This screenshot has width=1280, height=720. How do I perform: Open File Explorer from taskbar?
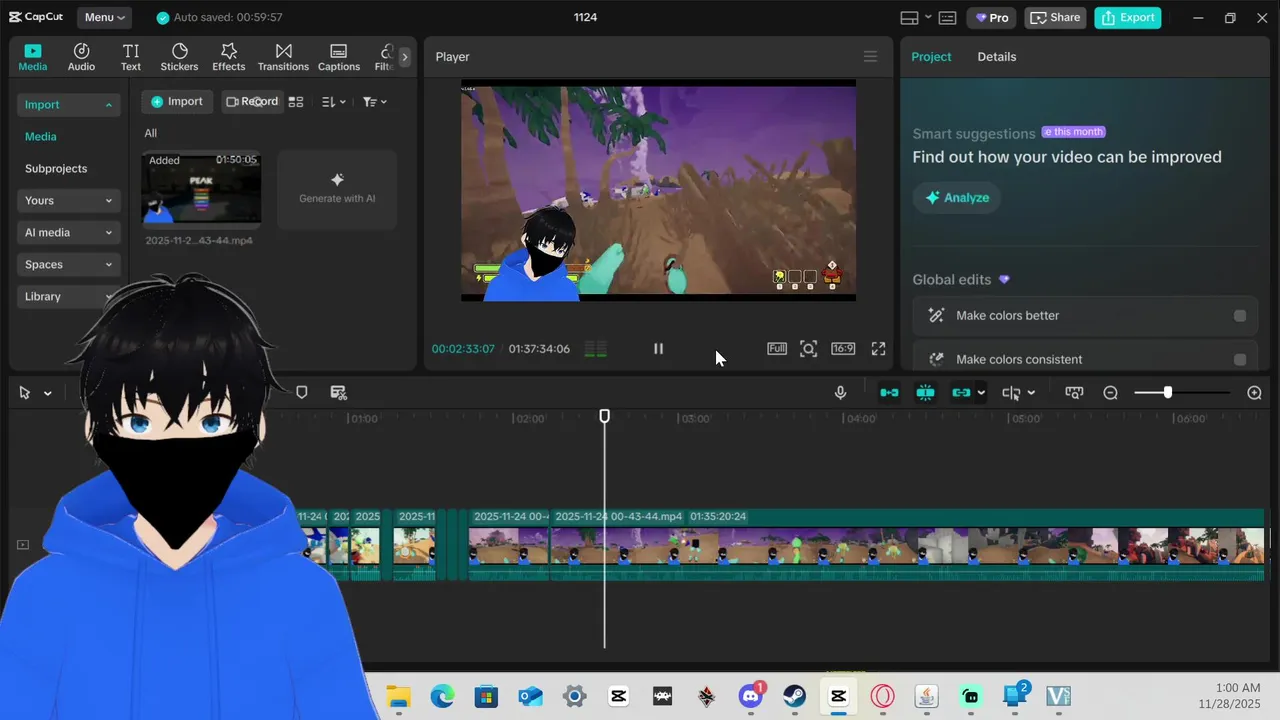tap(398, 697)
